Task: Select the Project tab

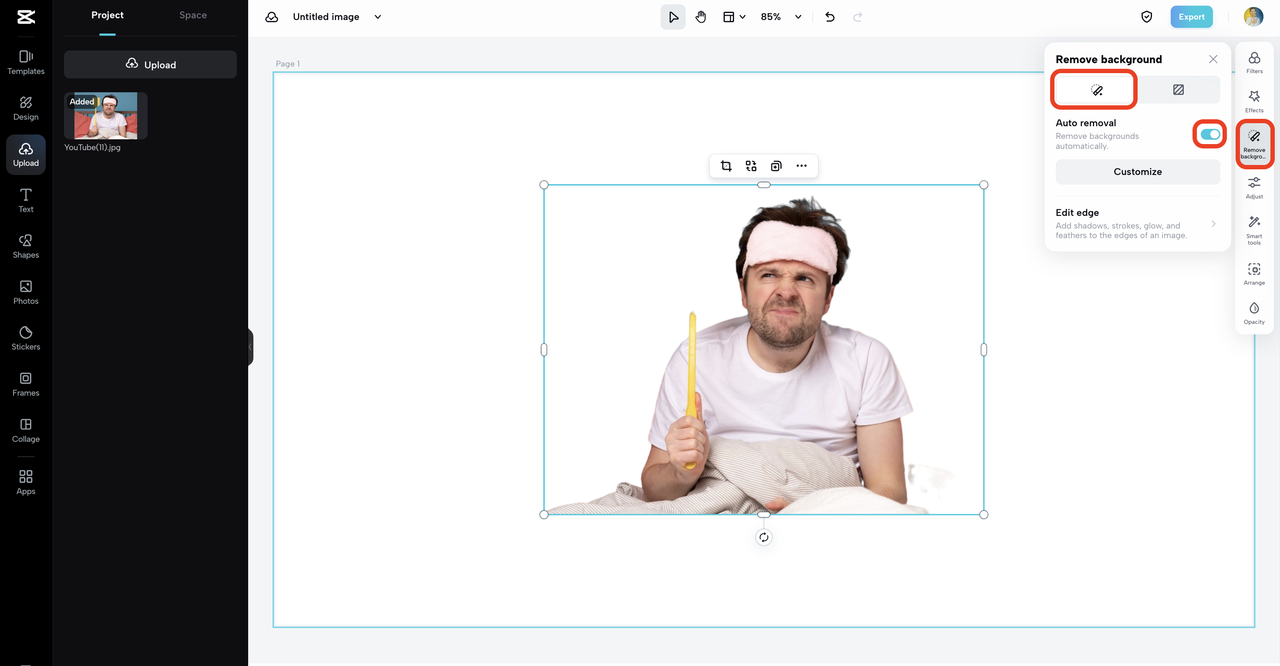Action: click(107, 15)
